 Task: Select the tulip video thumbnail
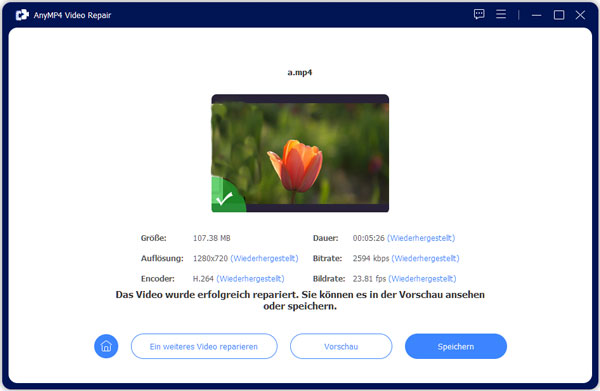point(300,153)
